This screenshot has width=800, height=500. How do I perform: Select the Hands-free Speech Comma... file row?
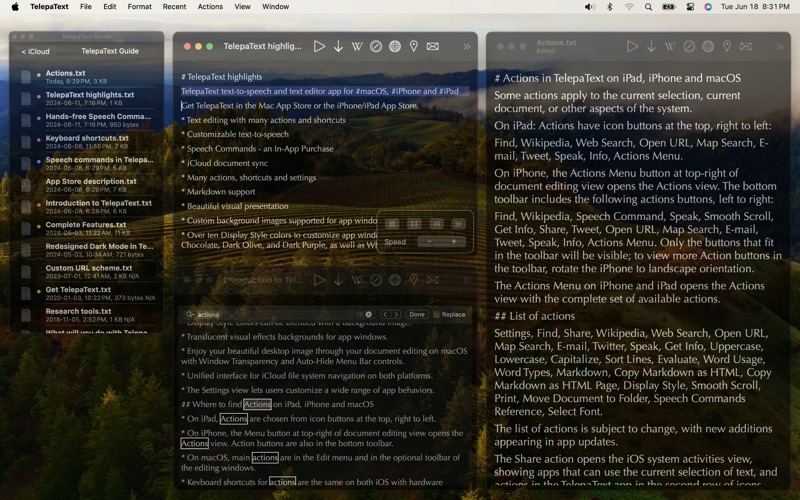pyautogui.click(x=87, y=120)
